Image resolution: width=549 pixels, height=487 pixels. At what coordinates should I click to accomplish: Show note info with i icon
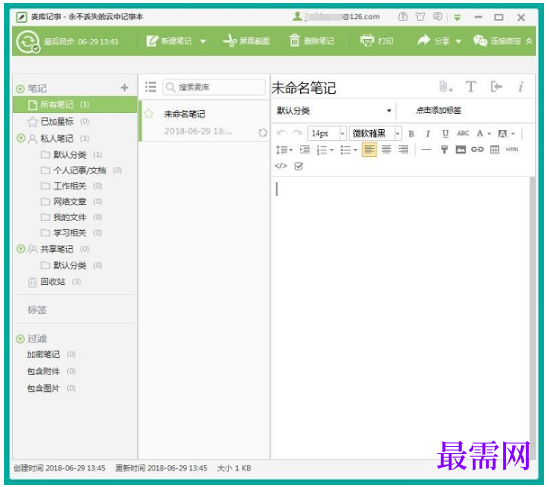tap(521, 86)
